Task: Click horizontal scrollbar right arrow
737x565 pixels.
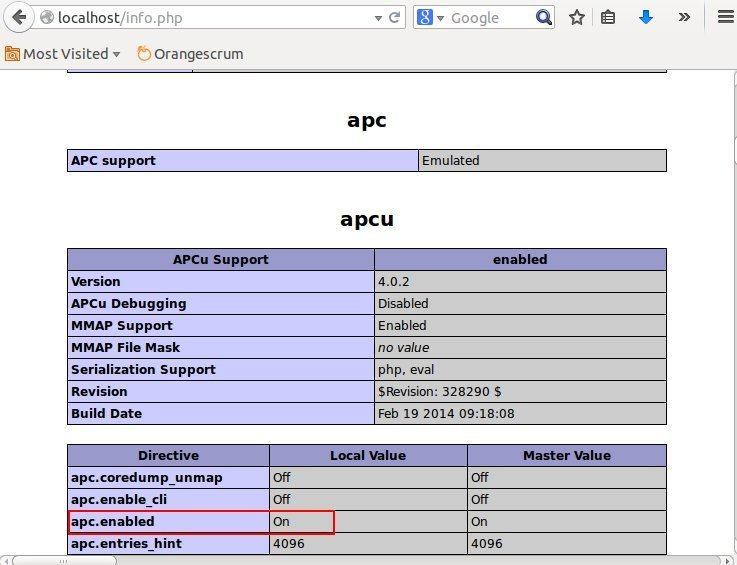Action: point(730,561)
